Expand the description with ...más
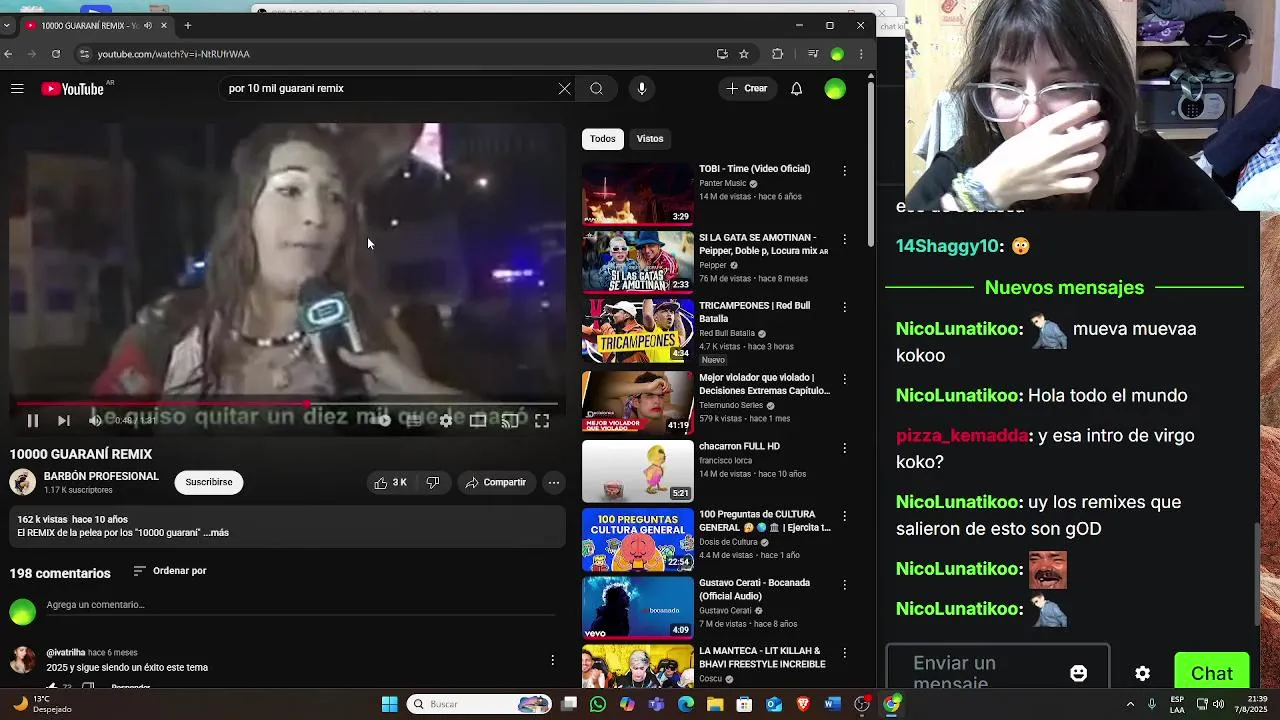This screenshot has height=720, width=1280. click(217, 533)
